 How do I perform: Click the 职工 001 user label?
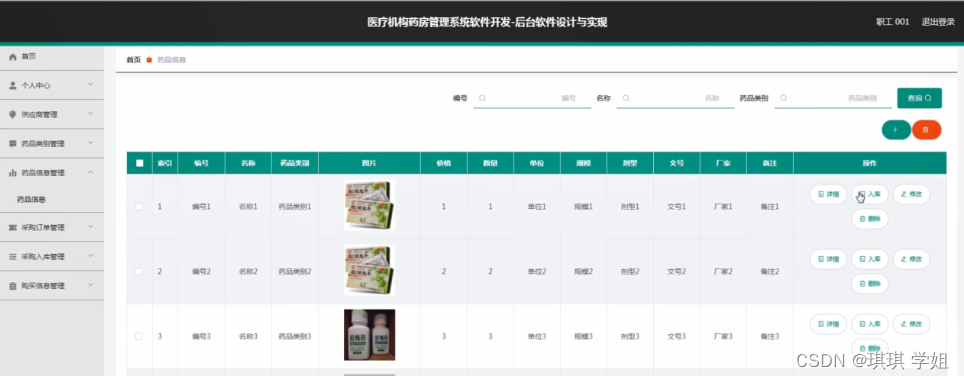pyautogui.click(x=892, y=22)
